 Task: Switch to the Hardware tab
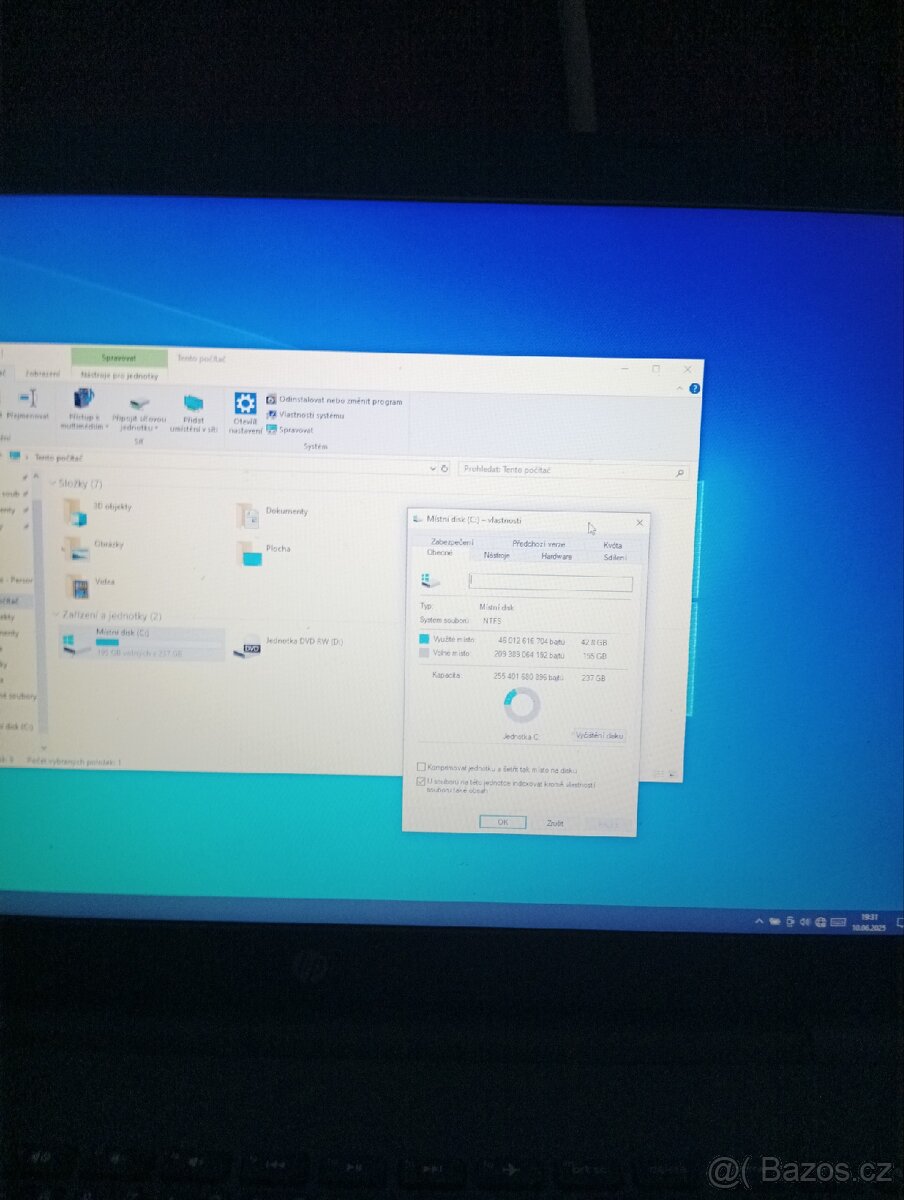(557, 556)
